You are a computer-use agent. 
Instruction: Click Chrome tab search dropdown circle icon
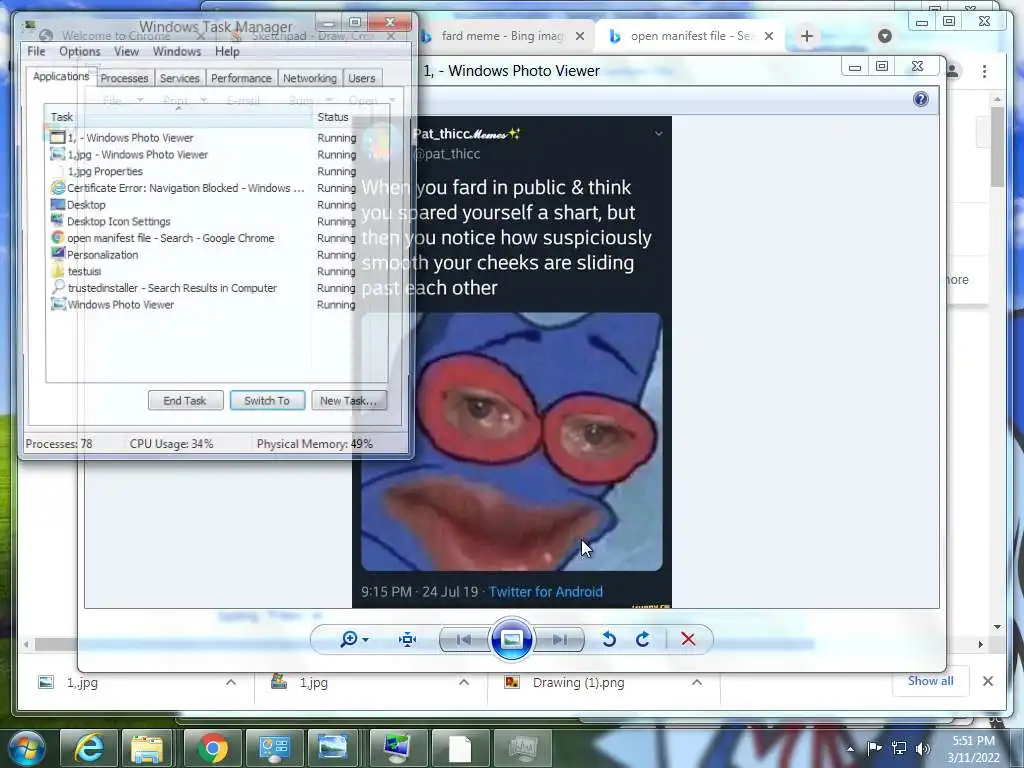[x=884, y=36]
